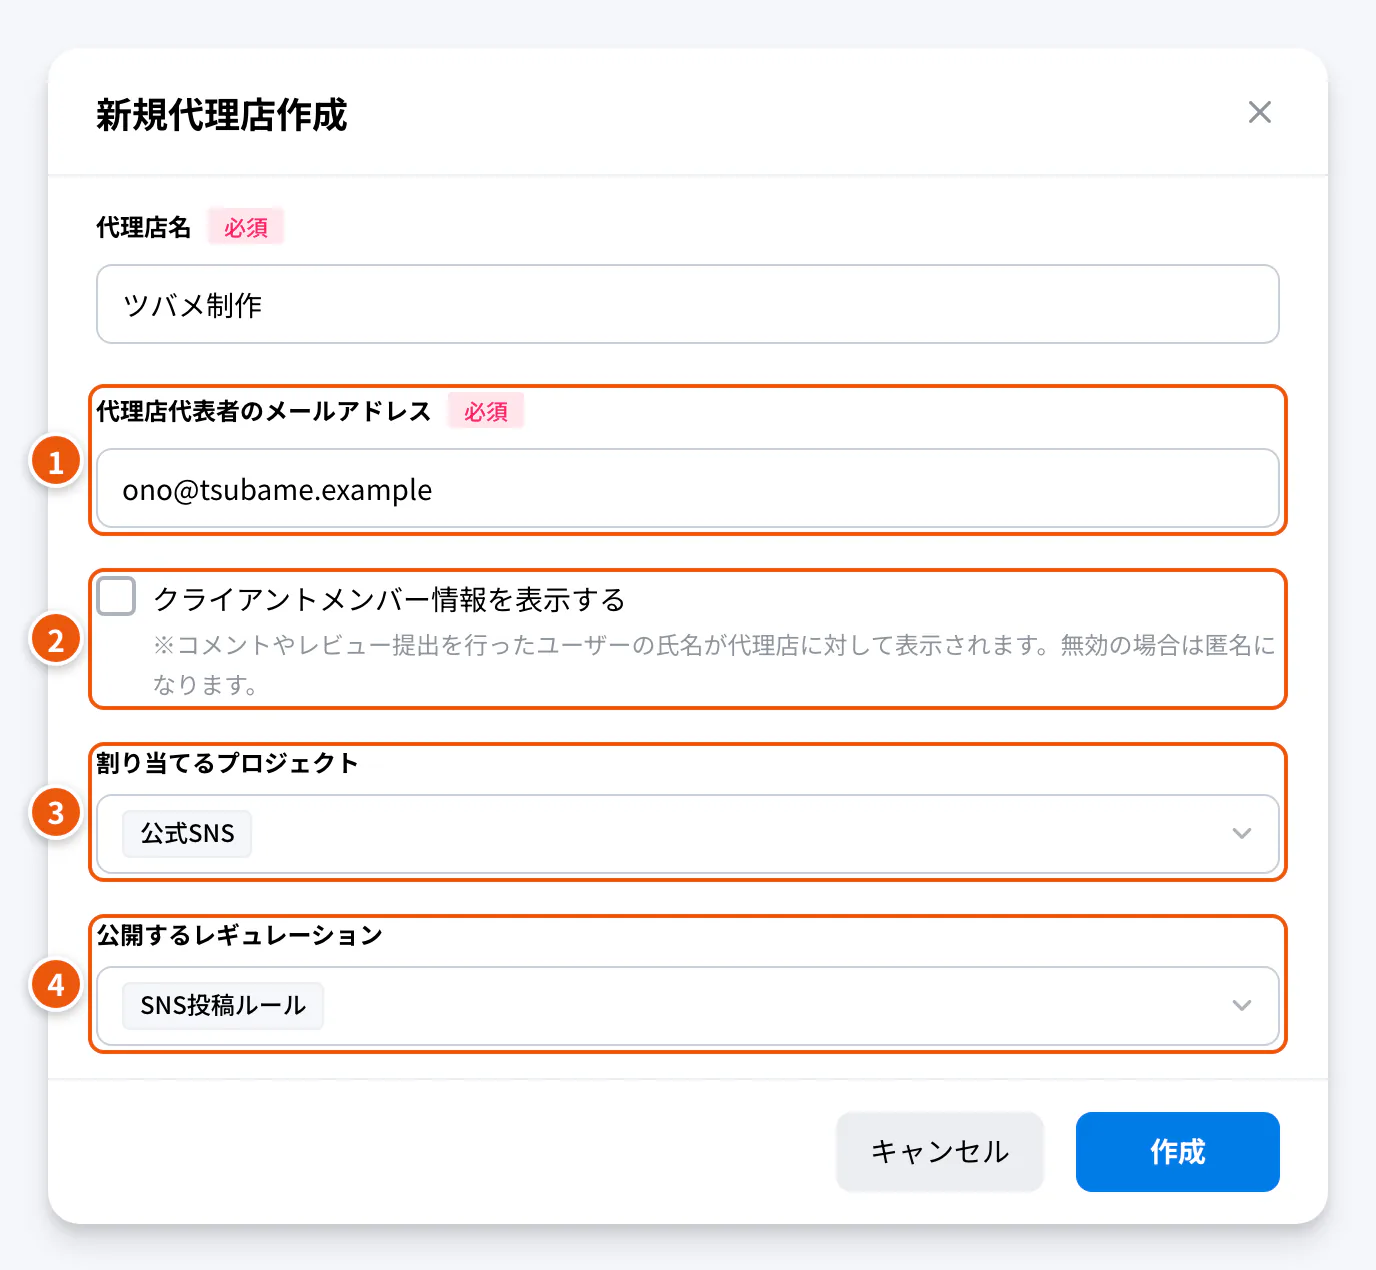The image size is (1376, 1270).
Task: Click the 代理店名 field label
Action: 143,227
